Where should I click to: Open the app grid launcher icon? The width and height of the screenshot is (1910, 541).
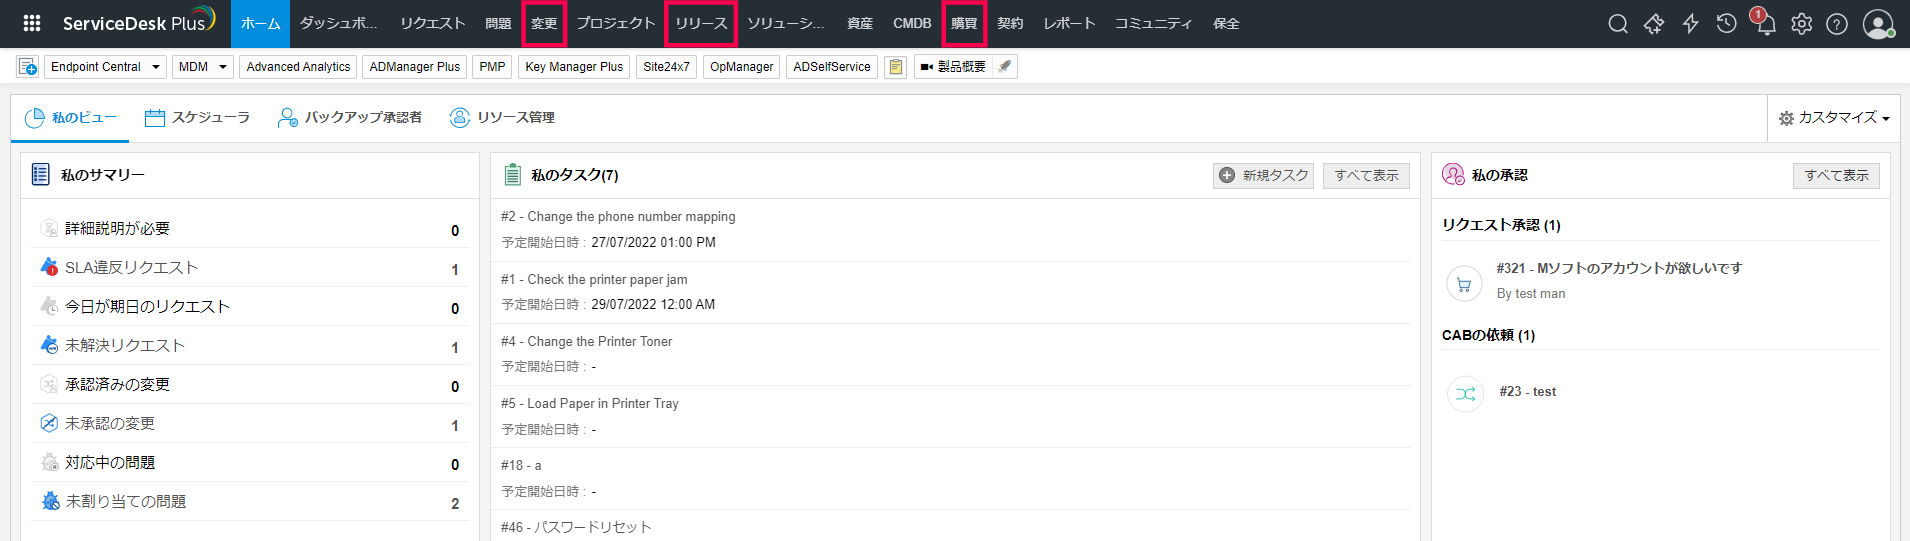pos(32,23)
